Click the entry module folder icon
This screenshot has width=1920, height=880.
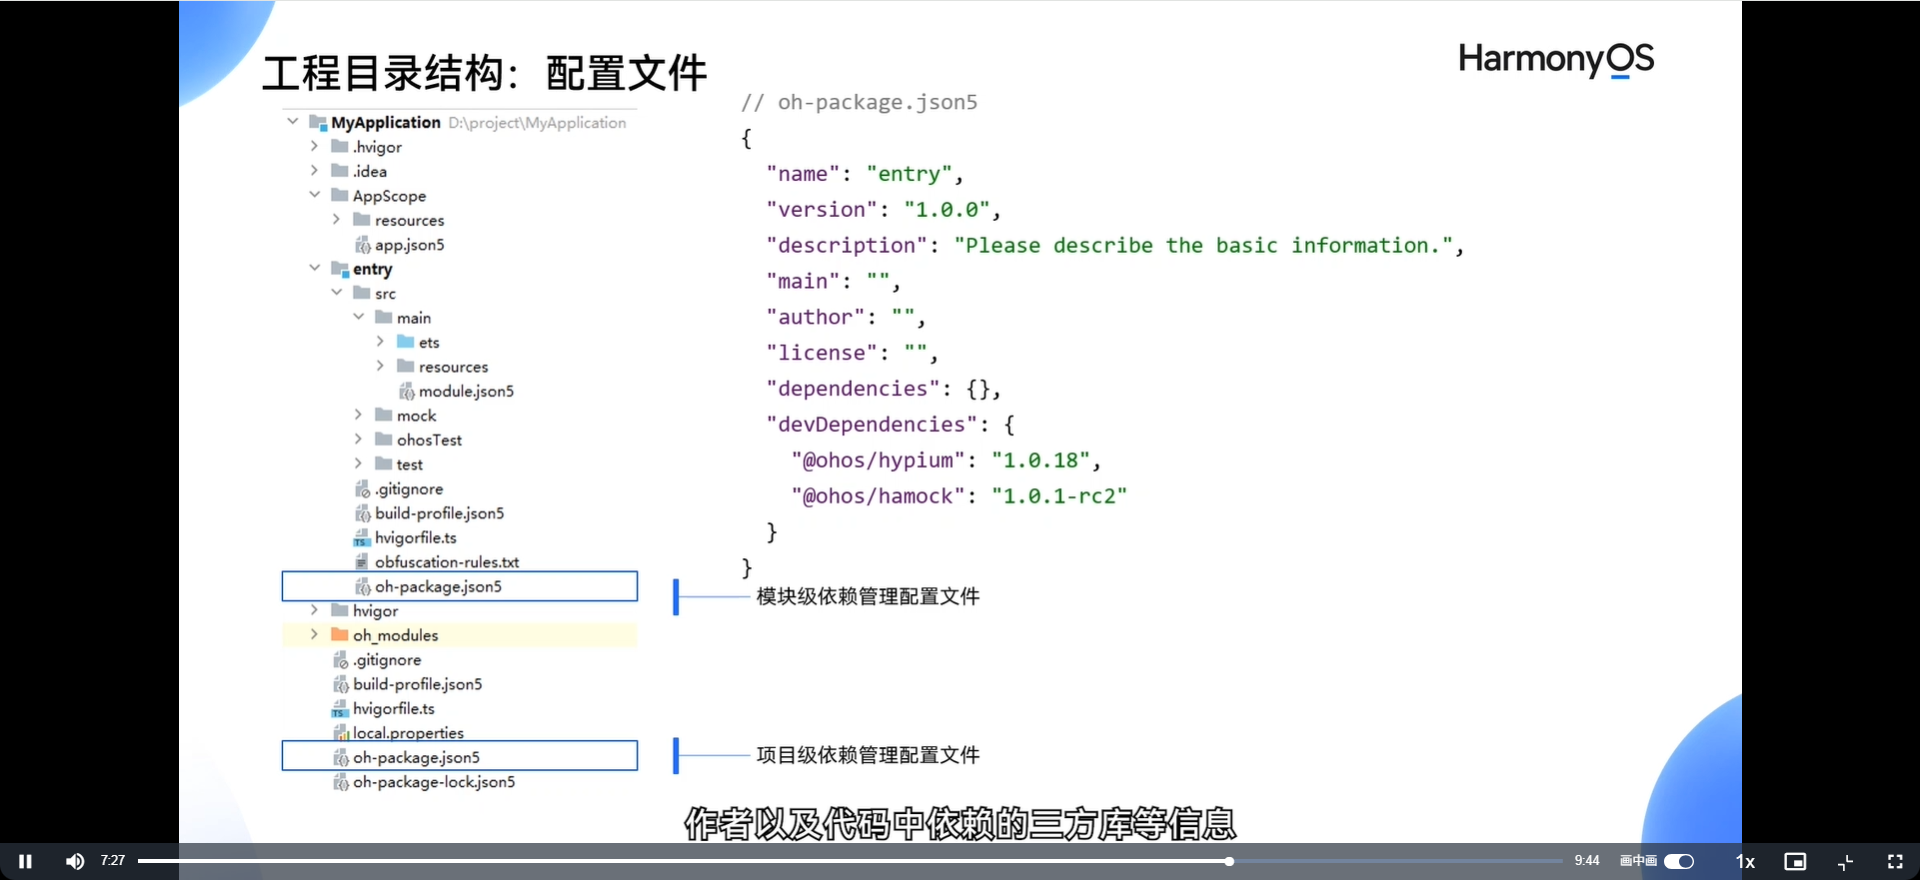click(340, 268)
